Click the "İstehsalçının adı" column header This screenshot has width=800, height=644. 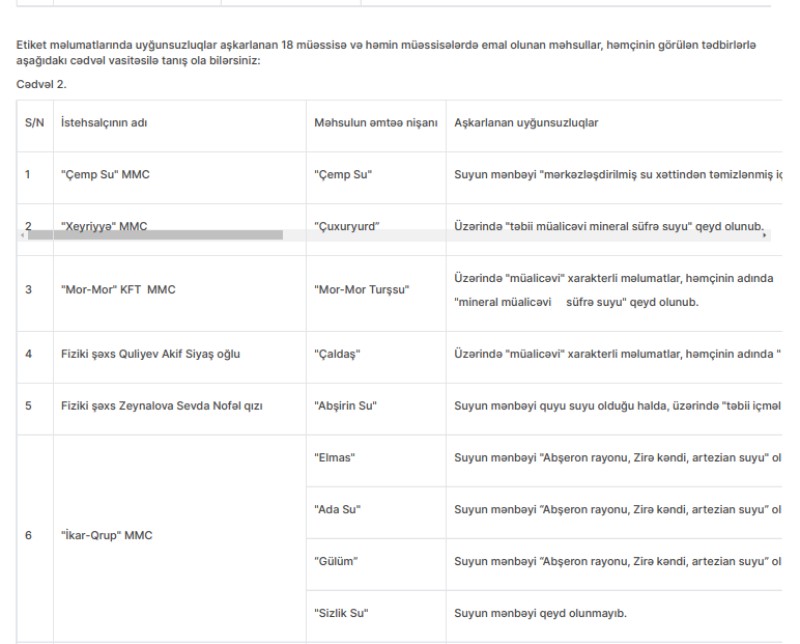point(105,122)
